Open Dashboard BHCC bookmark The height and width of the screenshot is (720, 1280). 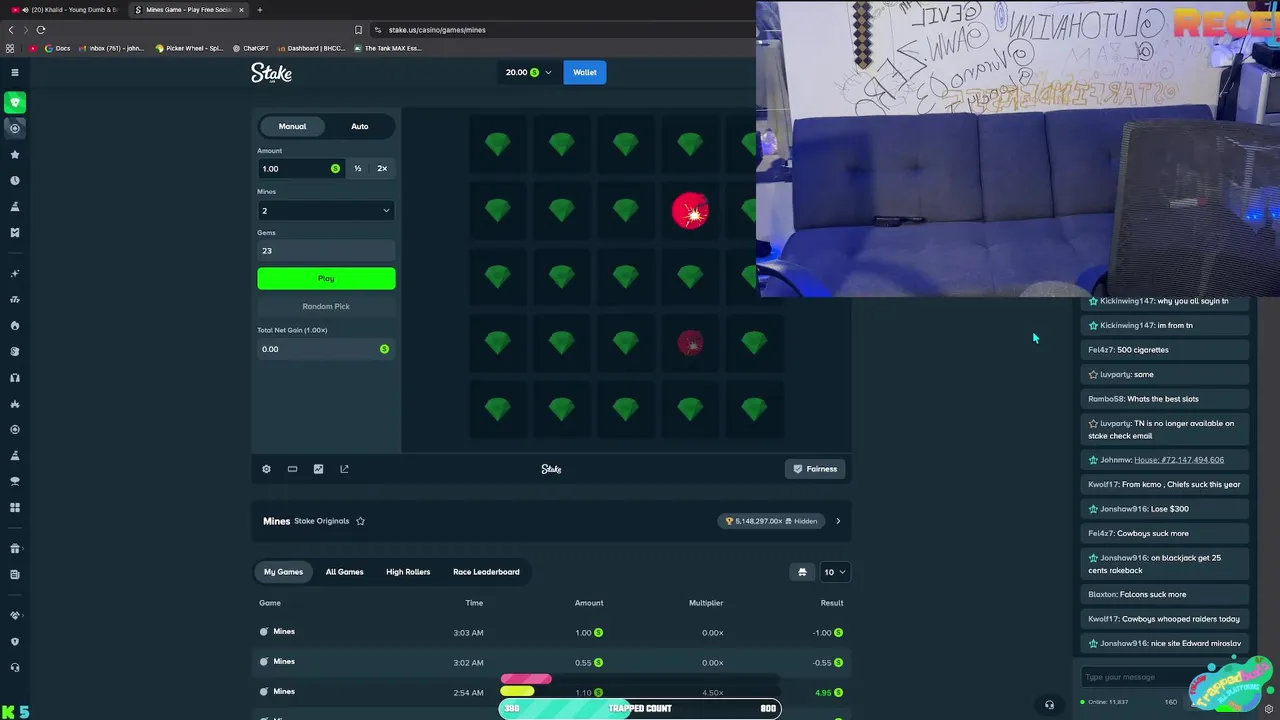pos(312,48)
